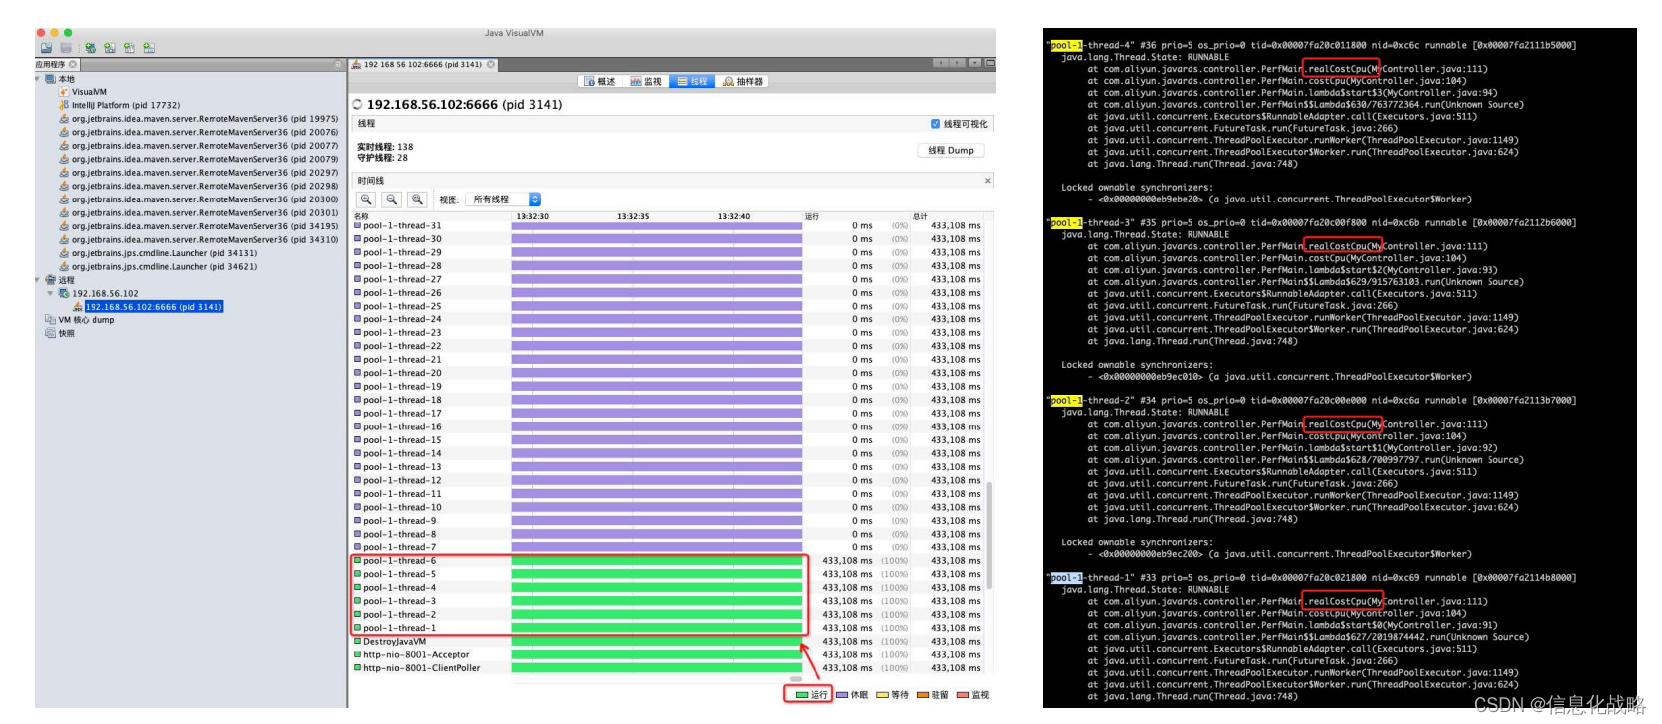Click the VisualVM node icon in tree
1662x724 pixels.
pos(64,92)
